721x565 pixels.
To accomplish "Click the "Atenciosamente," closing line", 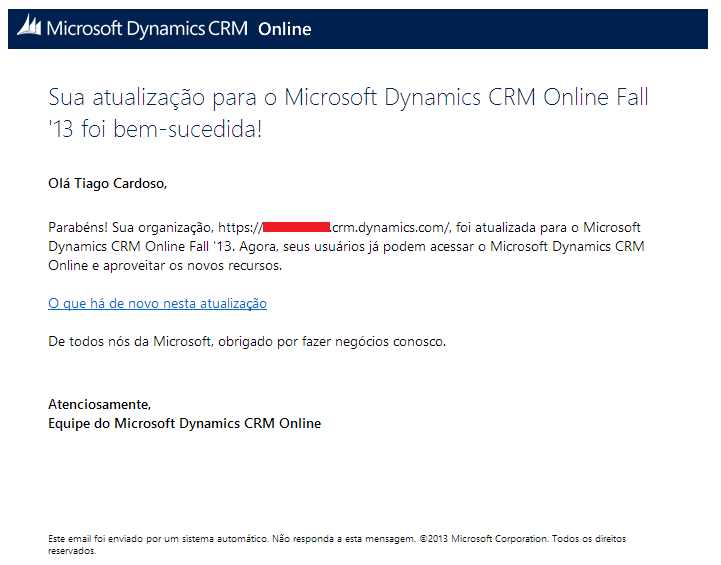I will click(99, 404).
